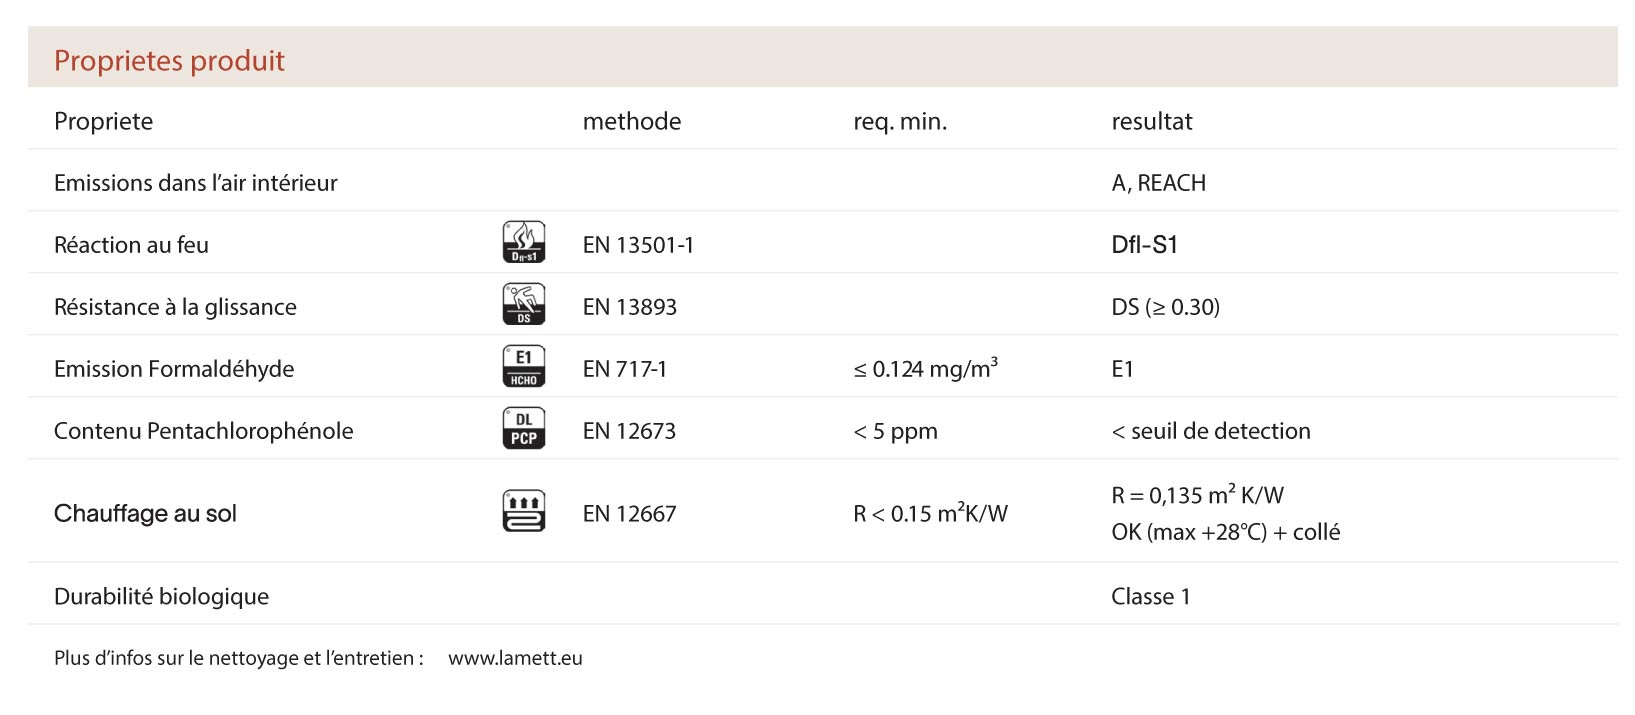Click the EN 12667 method text
Screen dimensions: 1635x715
click(x=629, y=514)
